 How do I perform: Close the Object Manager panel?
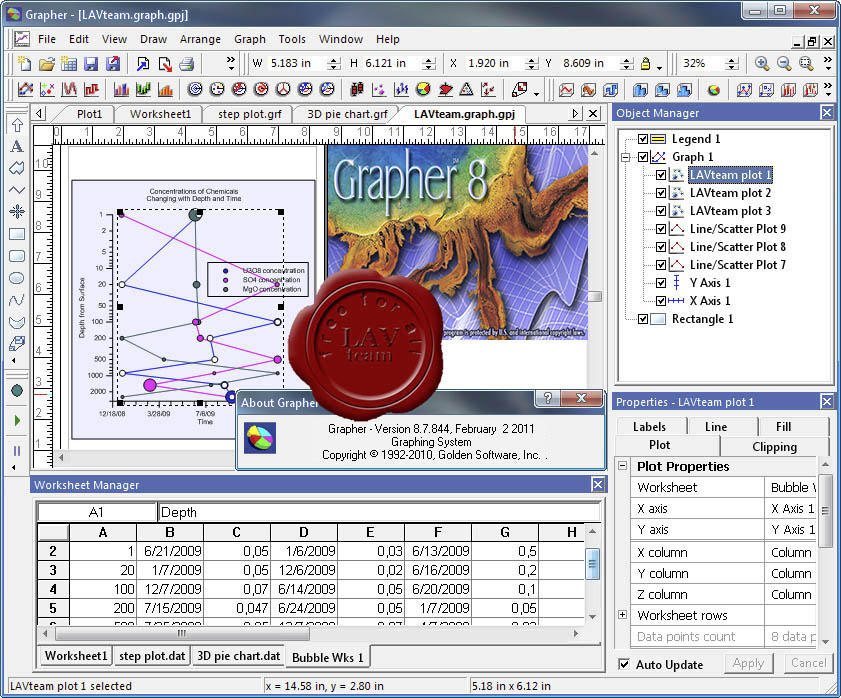(x=827, y=113)
